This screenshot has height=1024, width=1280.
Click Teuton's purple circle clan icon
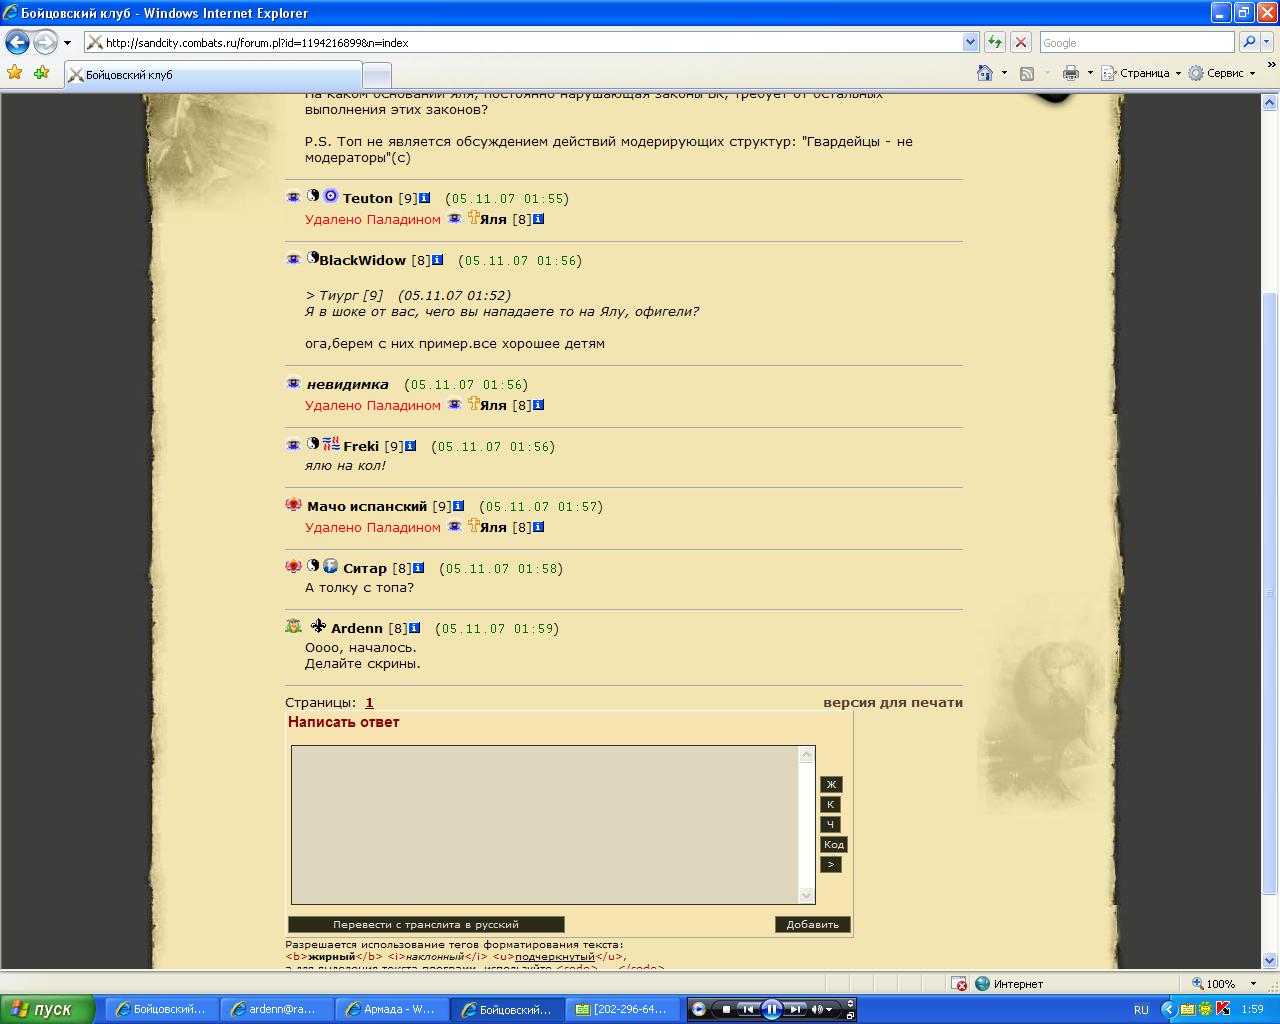tap(330, 196)
